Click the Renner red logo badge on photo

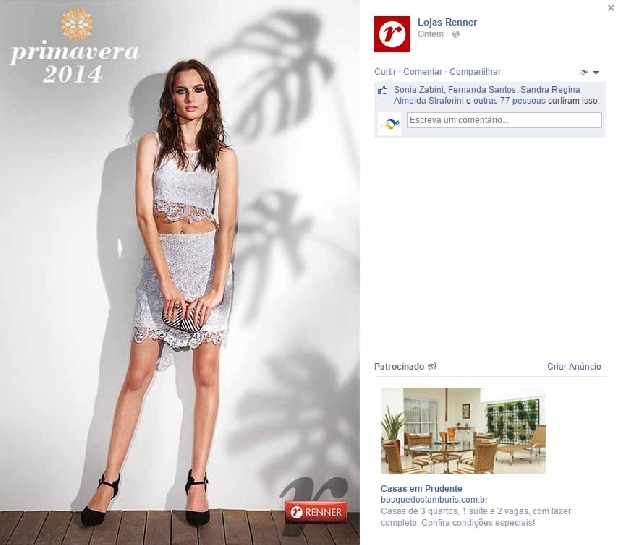316,512
